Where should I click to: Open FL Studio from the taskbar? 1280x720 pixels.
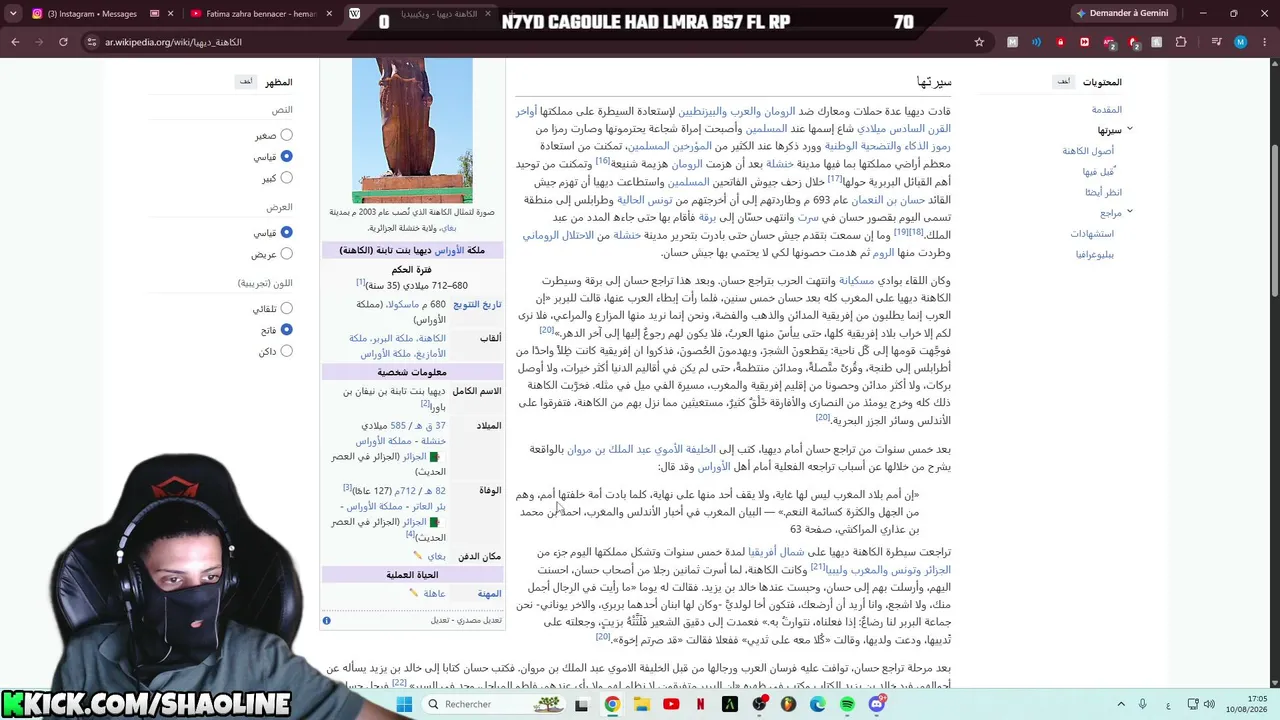(788, 704)
